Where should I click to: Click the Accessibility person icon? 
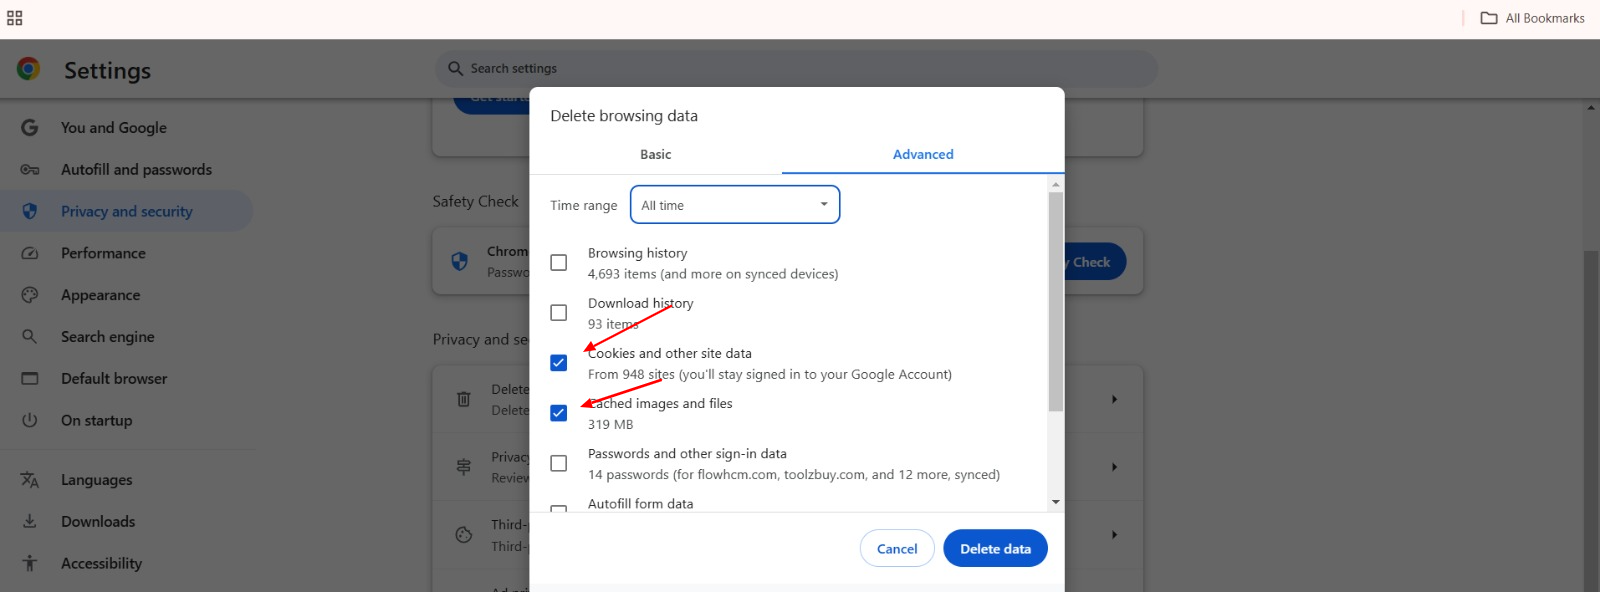coord(30,564)
